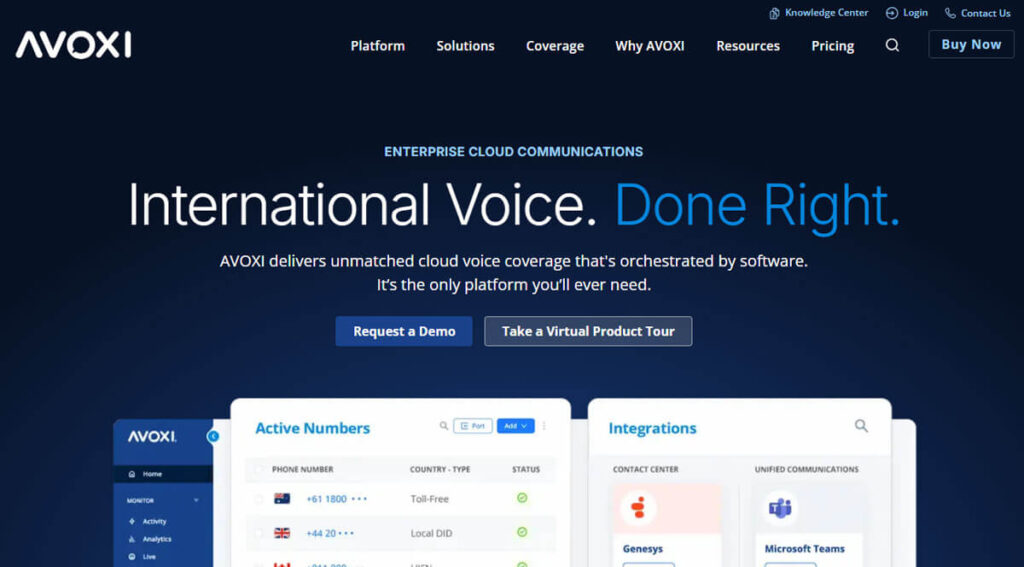Open the site search magnifier icon
1024x567 pixels.
click(892, 45)
